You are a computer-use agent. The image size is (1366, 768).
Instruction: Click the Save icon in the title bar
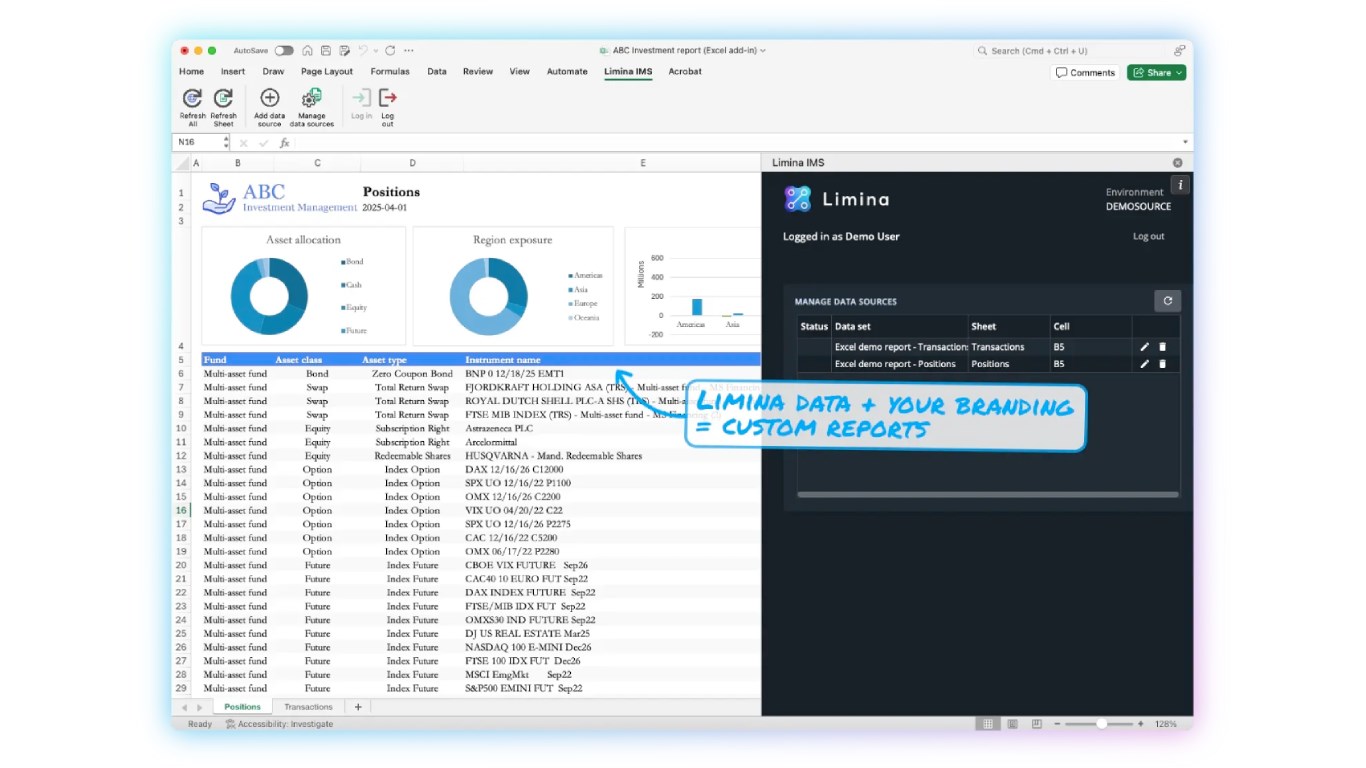point(326,51)
